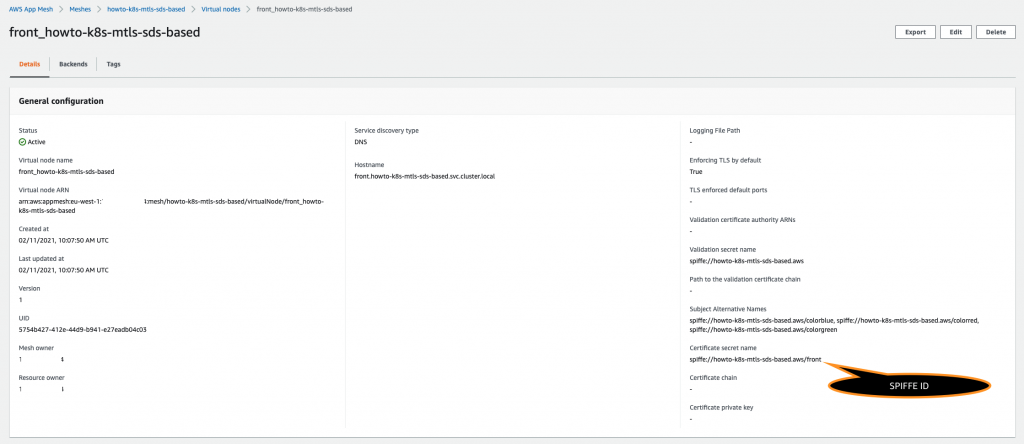Click the Certificate chain label
This screenshot has width=1024, height=444.
tap(712, 377)
